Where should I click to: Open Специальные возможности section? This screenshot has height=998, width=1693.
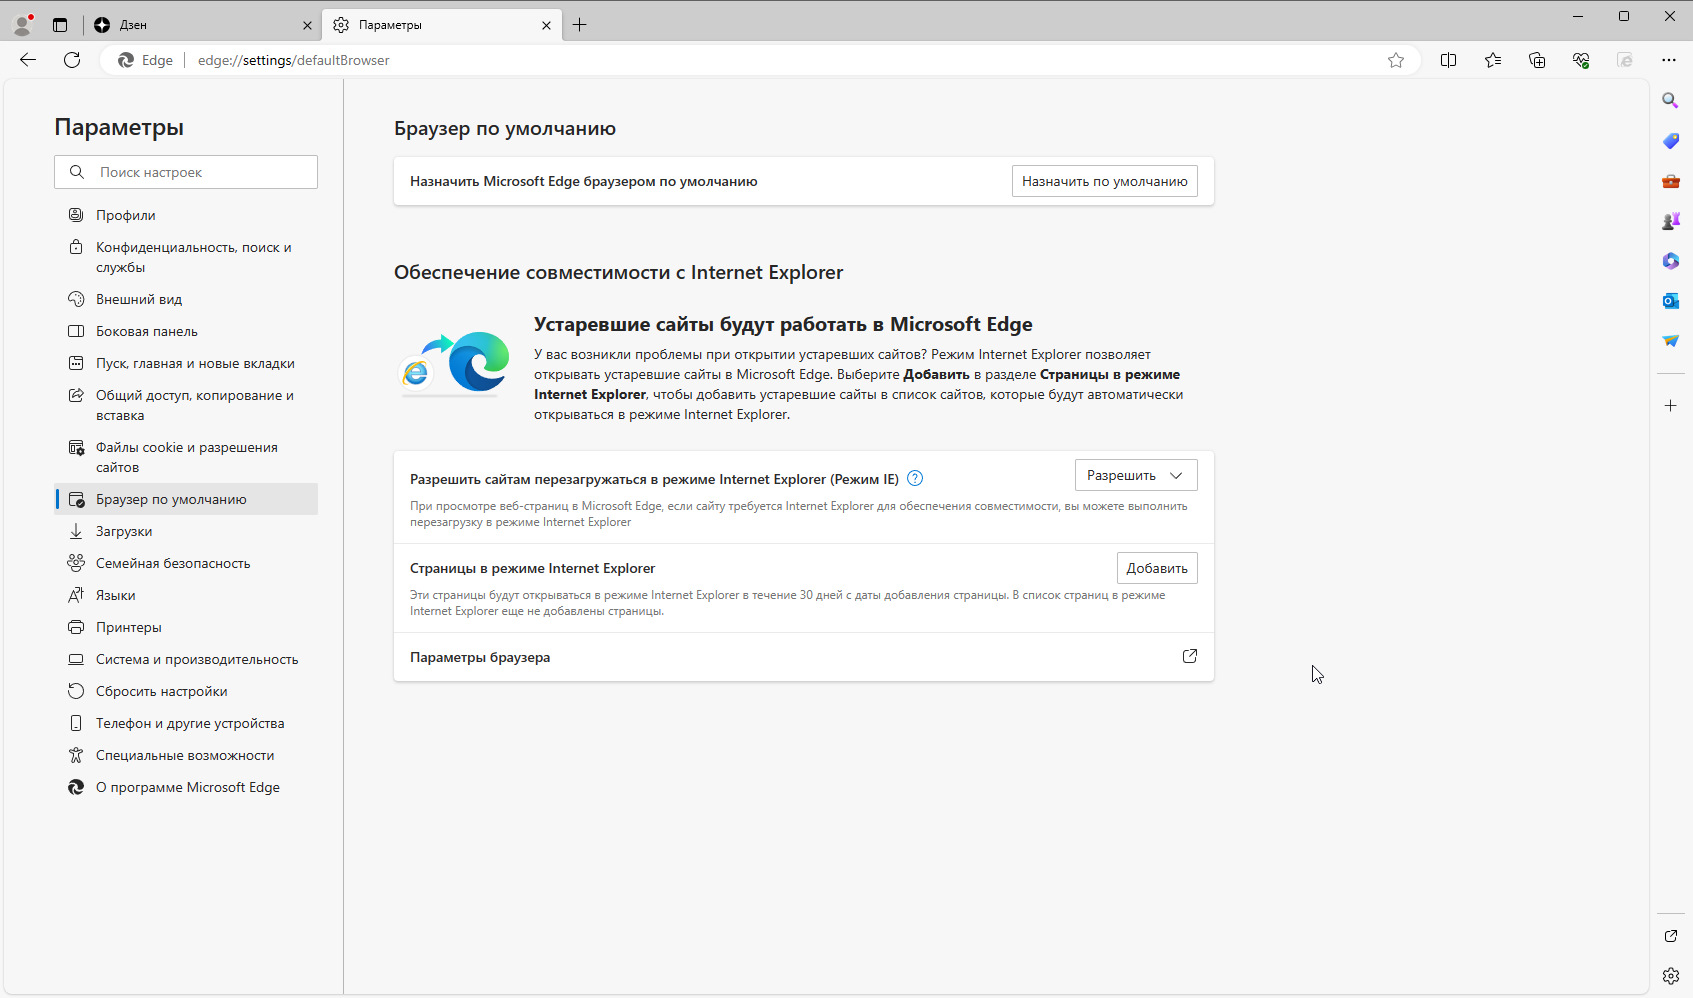click(x=186, y=755)
